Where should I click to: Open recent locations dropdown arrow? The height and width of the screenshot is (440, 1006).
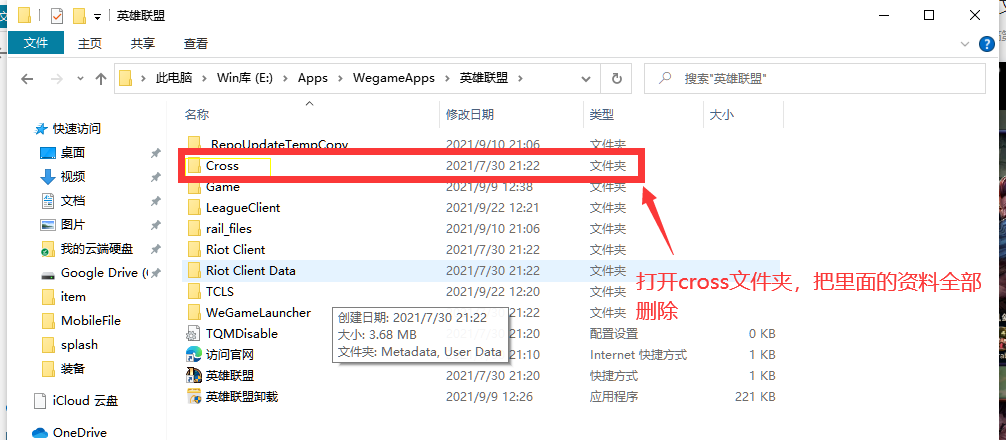pyautogui.click(x=80, y=78)
